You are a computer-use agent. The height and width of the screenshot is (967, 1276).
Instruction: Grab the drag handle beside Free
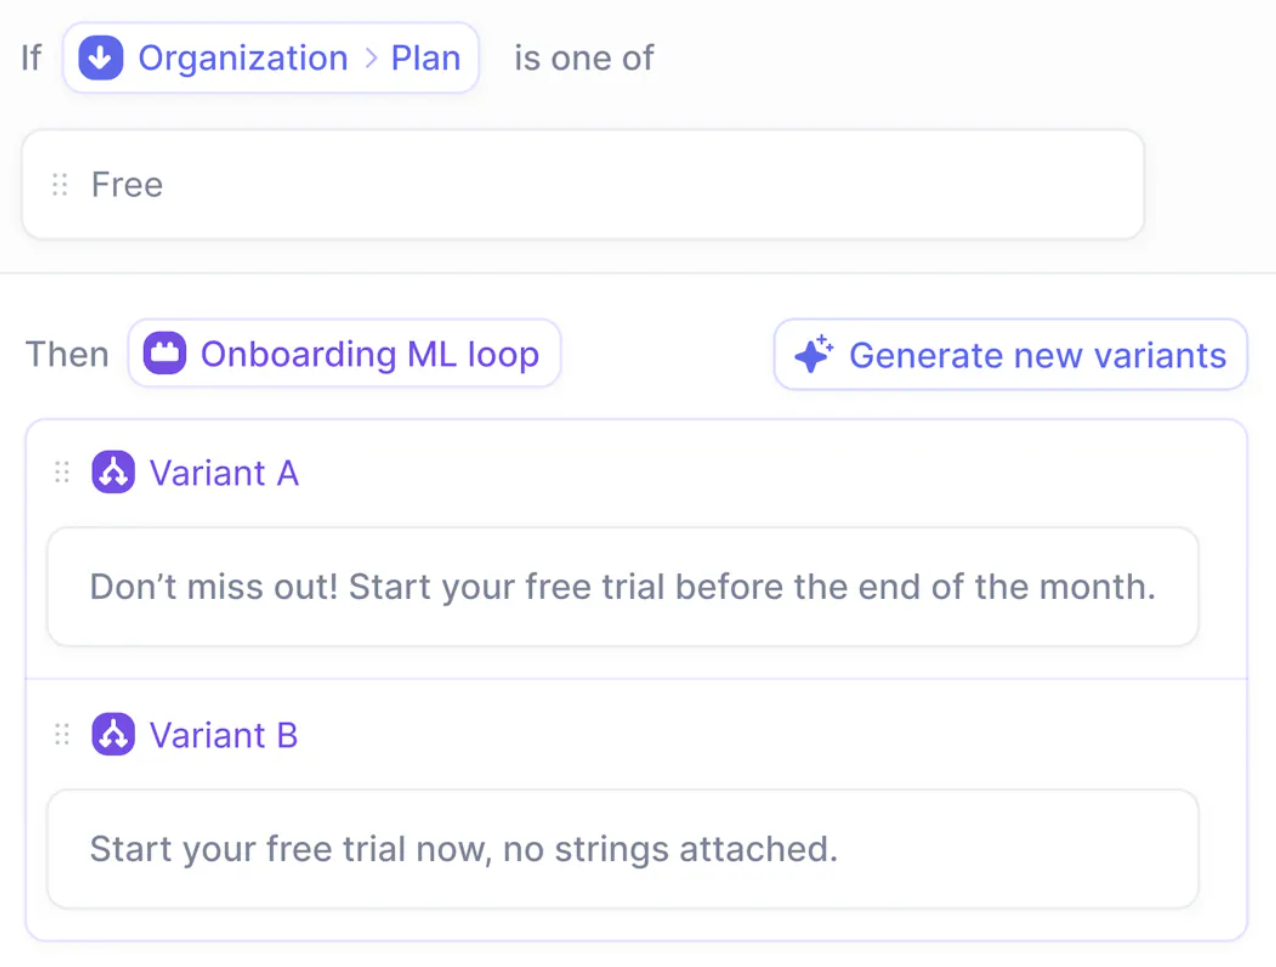coord(60,185)
